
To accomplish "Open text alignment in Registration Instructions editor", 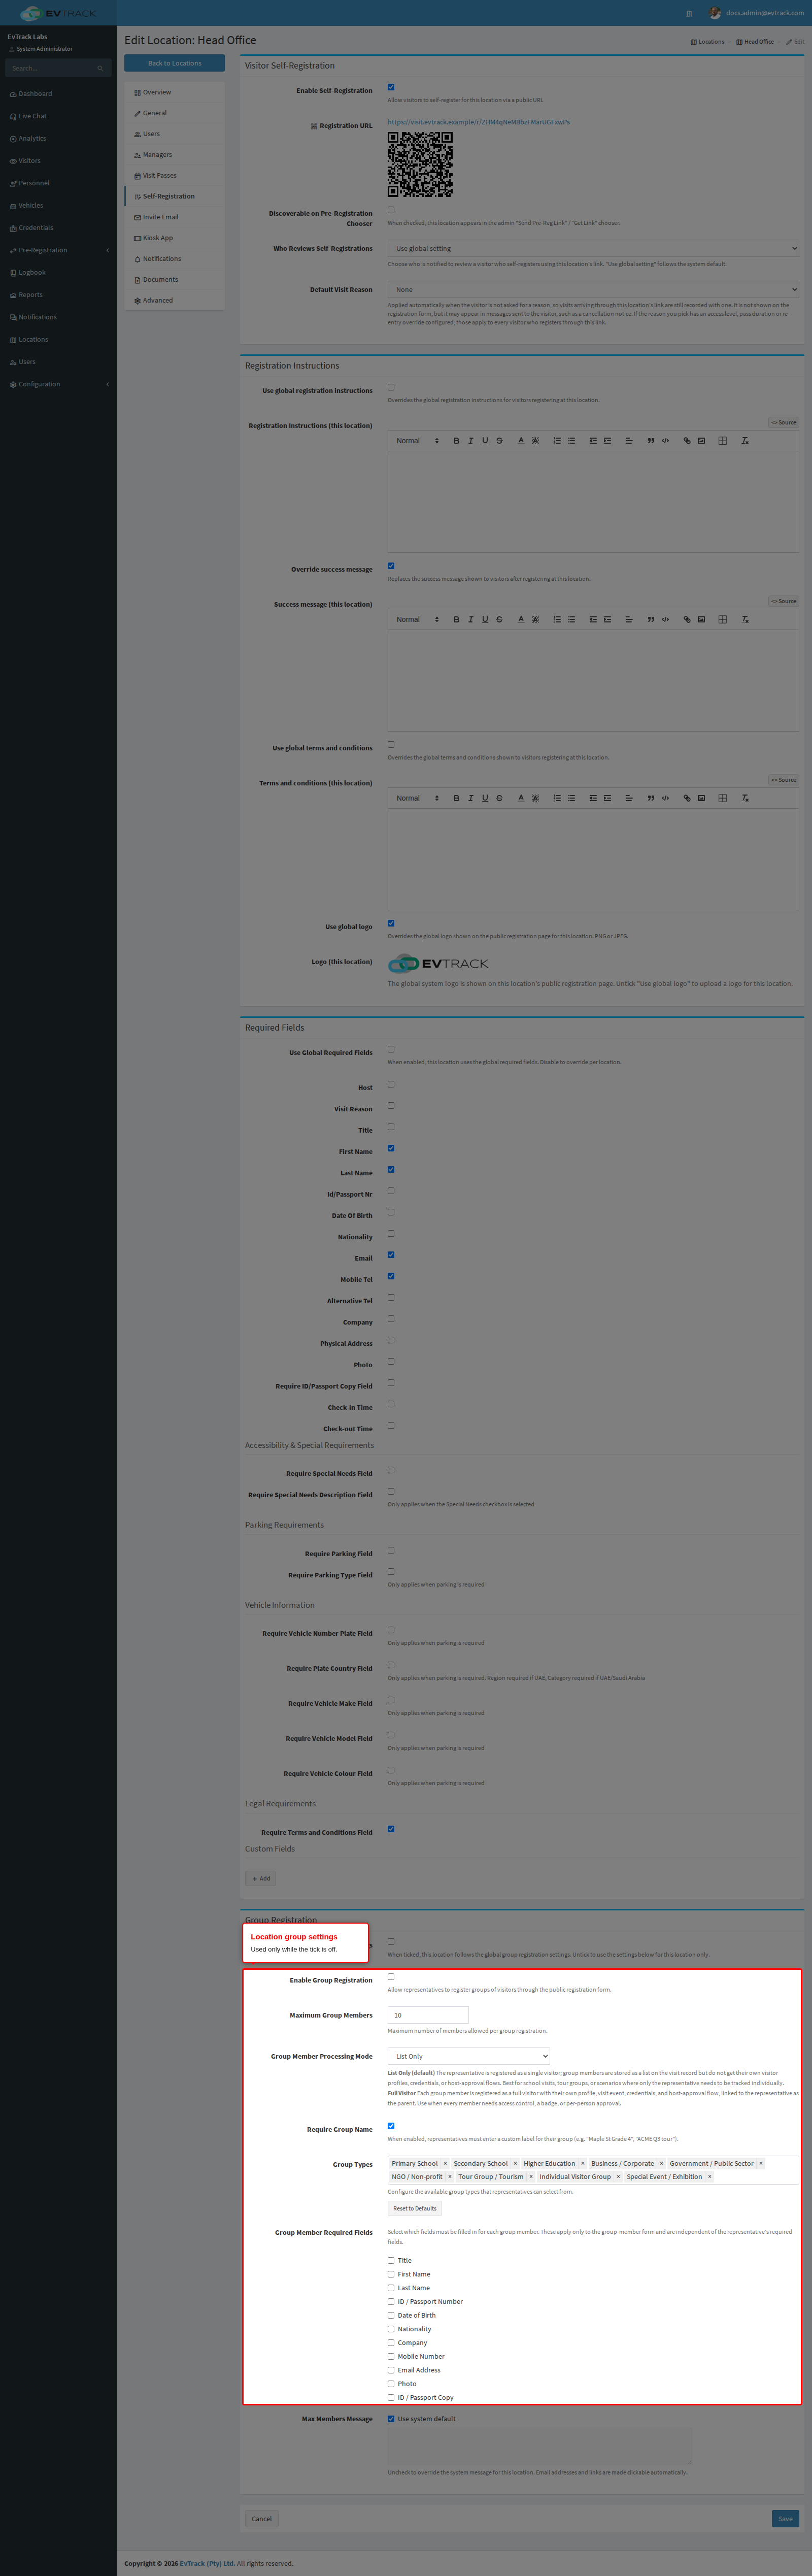I will 629,441.
